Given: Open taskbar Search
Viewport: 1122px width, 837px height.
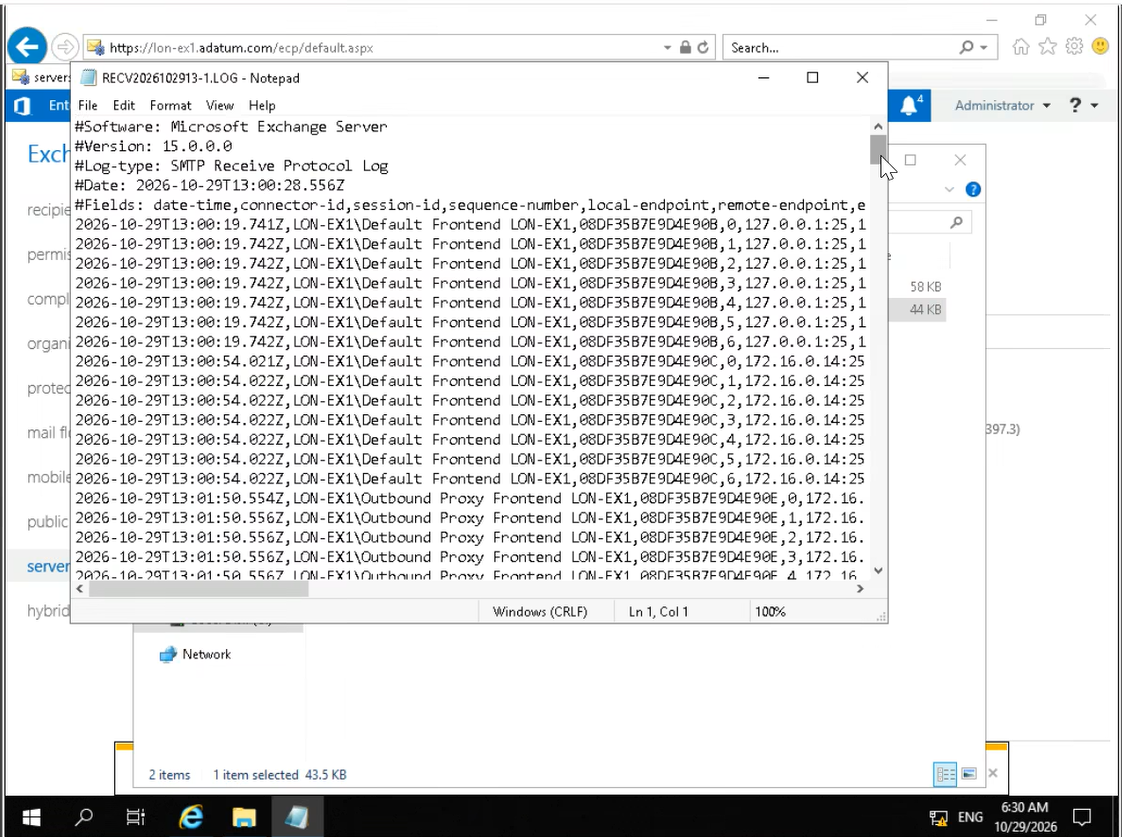Looking at the screenshot, I should (x=84, y=816).
